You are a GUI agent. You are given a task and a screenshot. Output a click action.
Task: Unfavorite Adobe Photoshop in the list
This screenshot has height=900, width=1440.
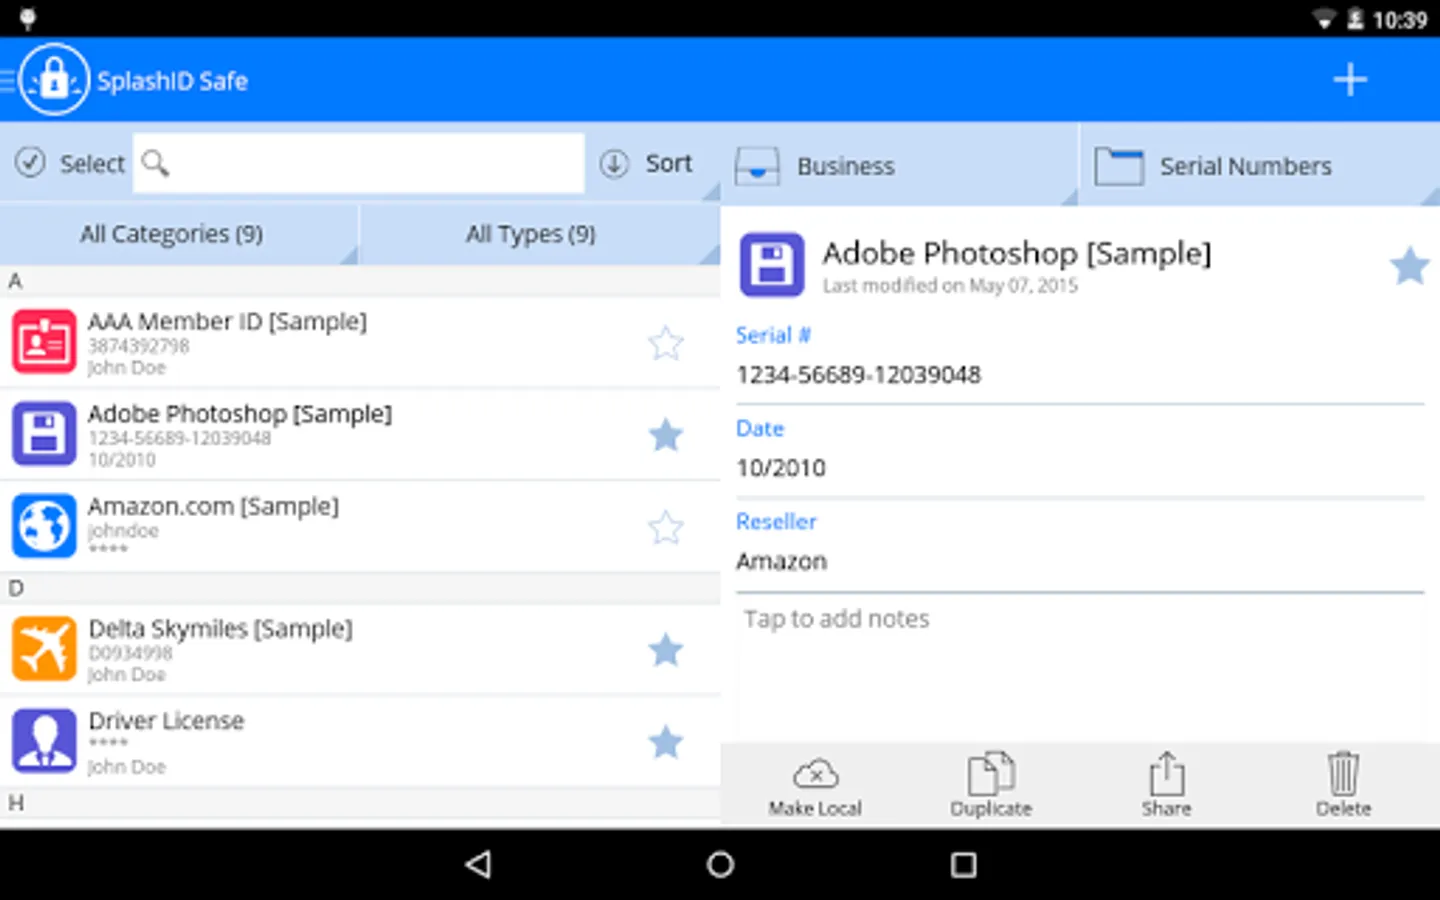click(666, 435)
